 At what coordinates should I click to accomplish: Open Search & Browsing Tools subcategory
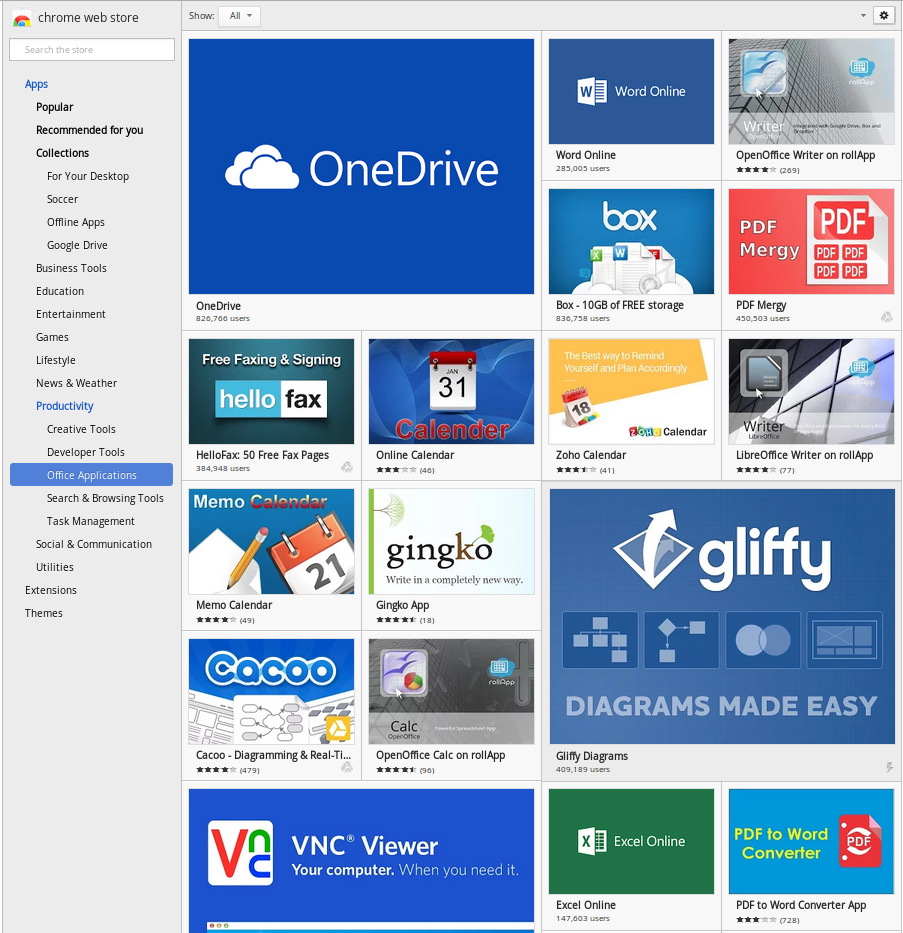point(105,498)
